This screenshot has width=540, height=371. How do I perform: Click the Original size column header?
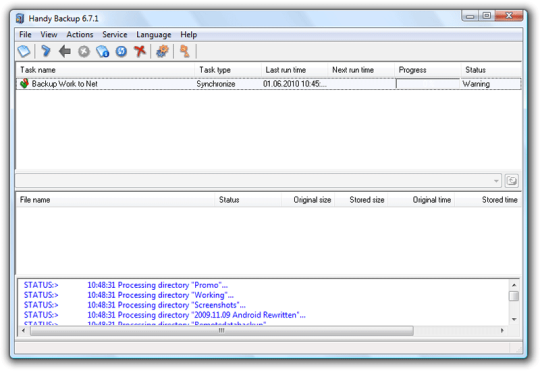pyautogui.click(x=308, y=200)
